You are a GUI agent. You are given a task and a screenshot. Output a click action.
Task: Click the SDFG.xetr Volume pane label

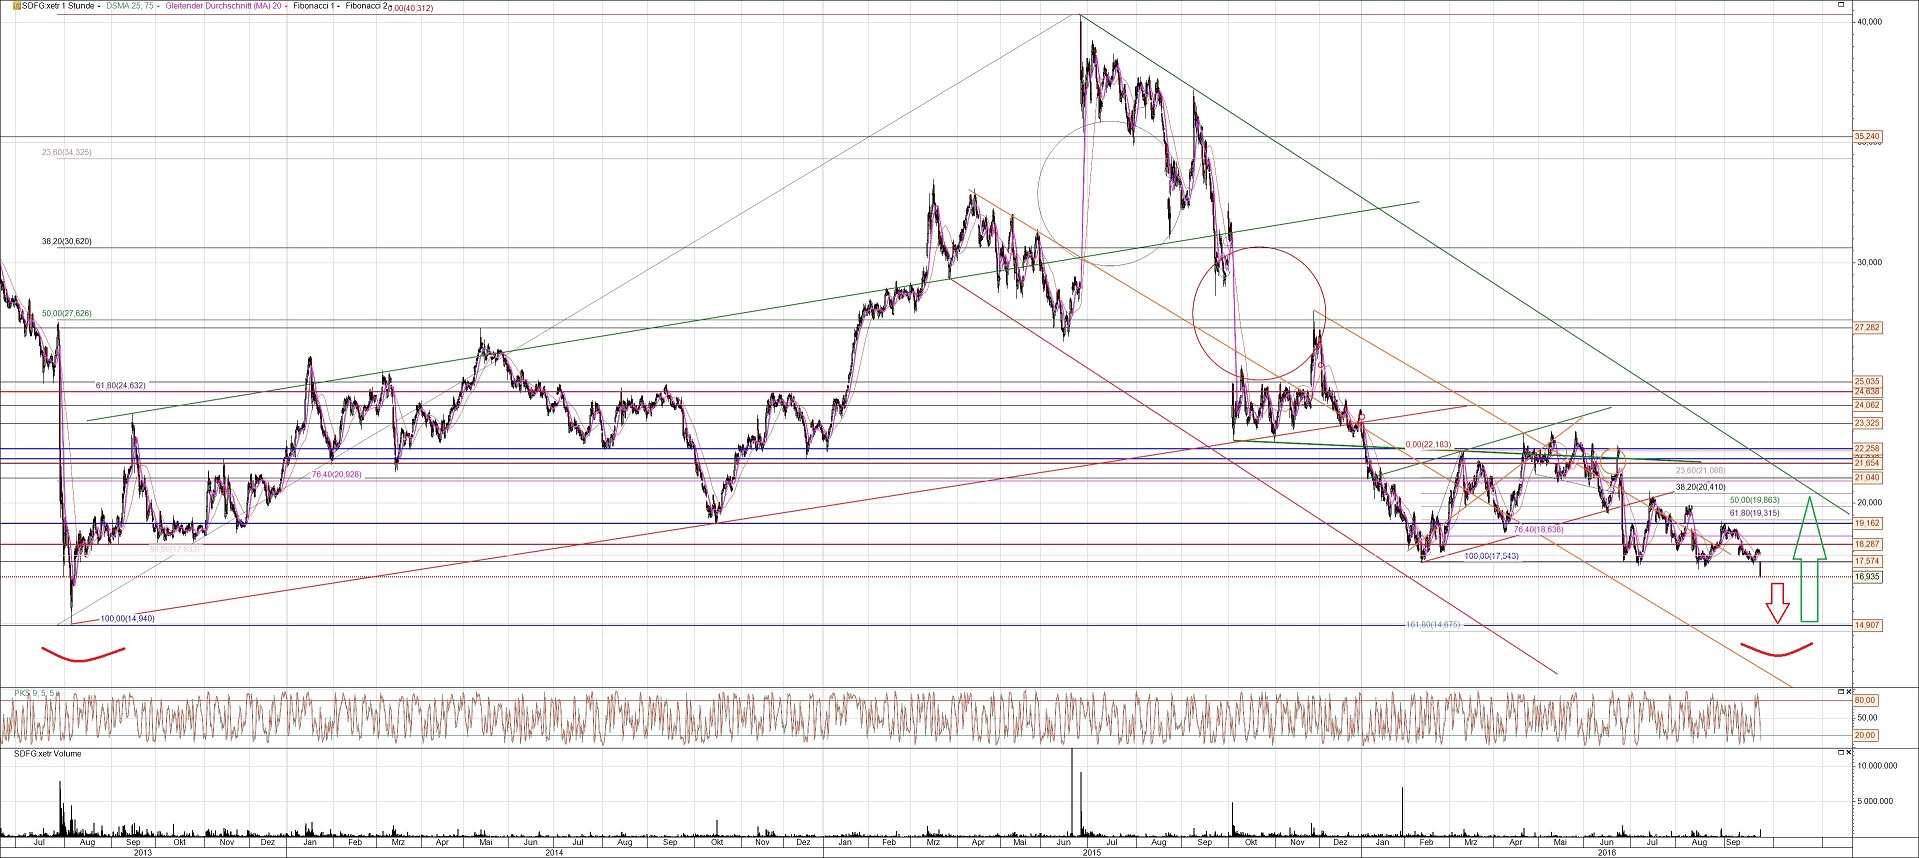click(48, 754)
